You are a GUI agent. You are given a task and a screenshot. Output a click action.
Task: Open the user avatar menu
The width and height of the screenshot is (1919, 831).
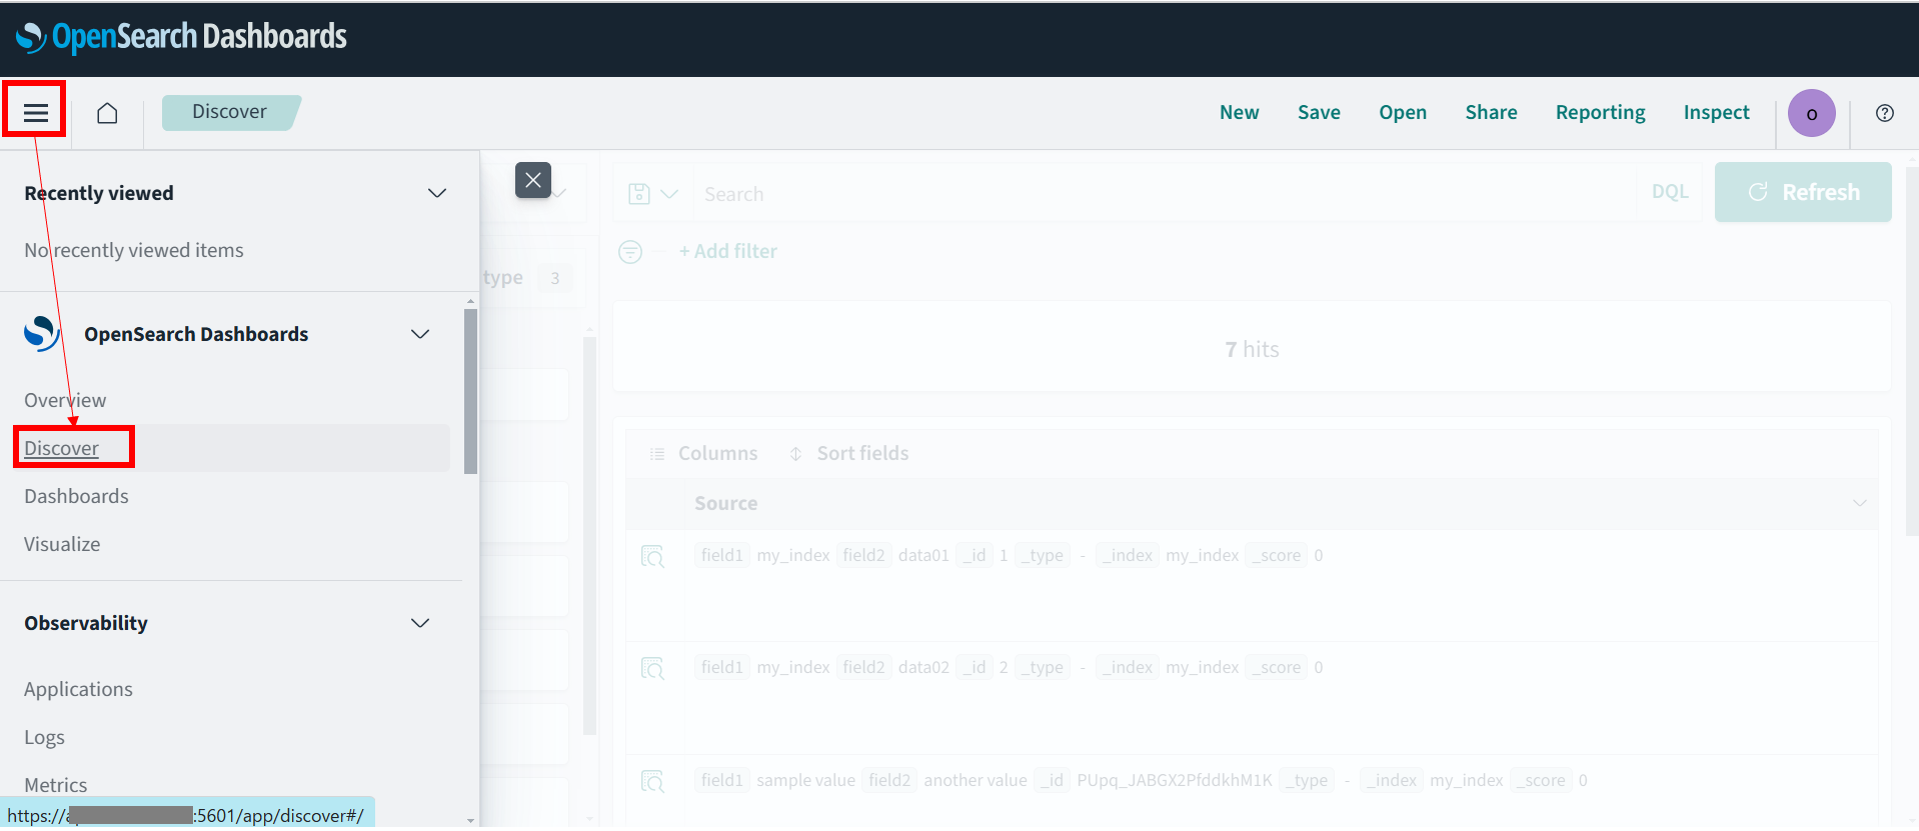pos(1811,113)
